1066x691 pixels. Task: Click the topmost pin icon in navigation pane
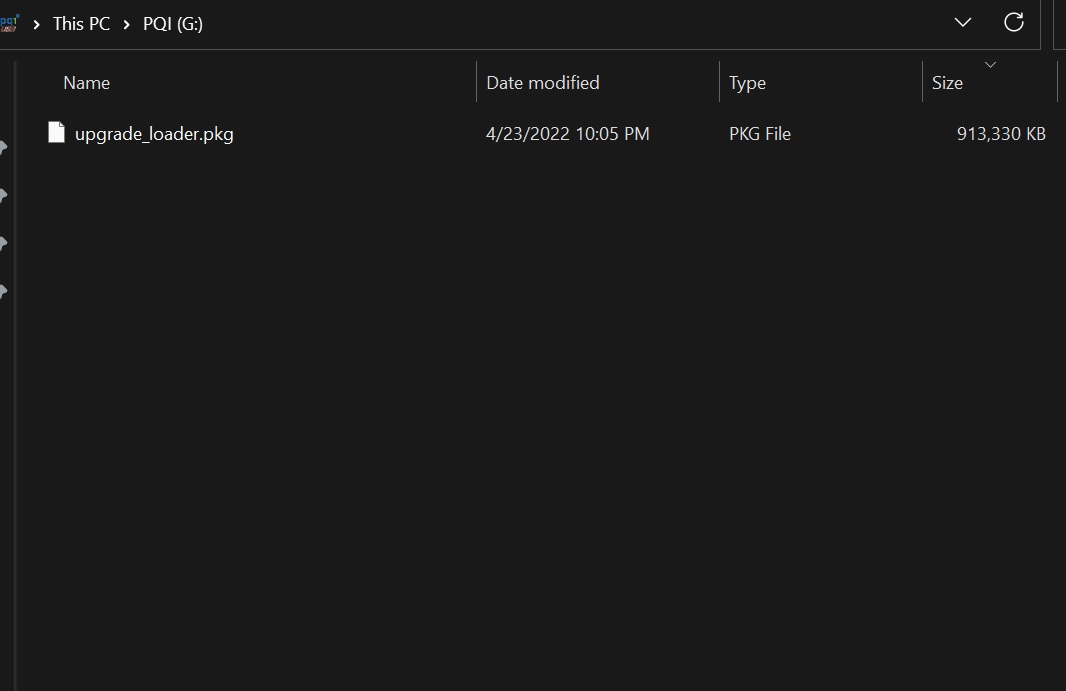[x=4, y=148]
